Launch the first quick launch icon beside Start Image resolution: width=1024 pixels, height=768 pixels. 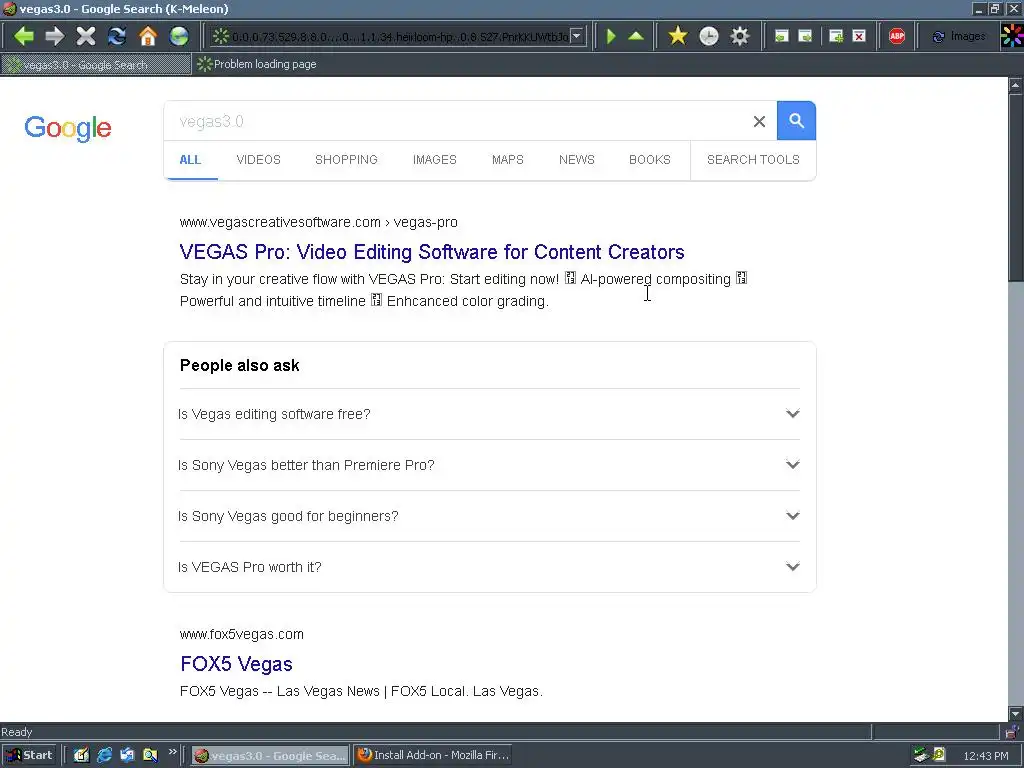pyautogui.click(x=81, y=756)
